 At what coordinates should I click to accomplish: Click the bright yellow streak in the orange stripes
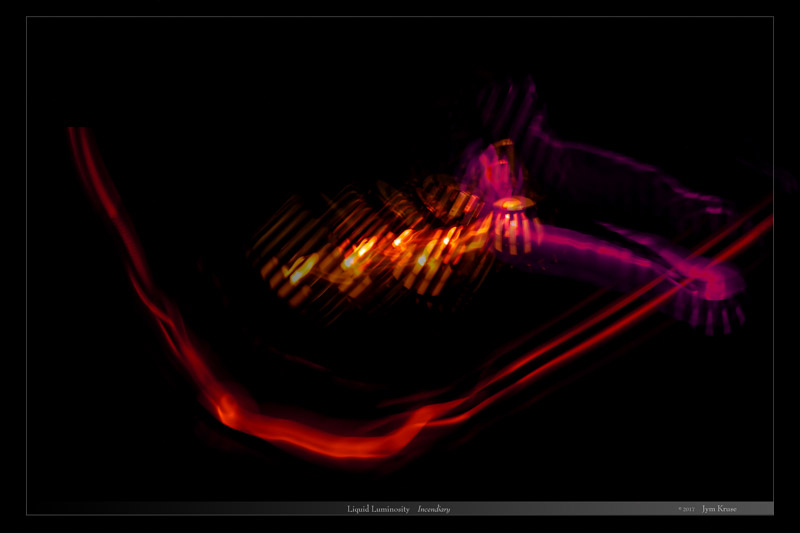tap(302, 267)
